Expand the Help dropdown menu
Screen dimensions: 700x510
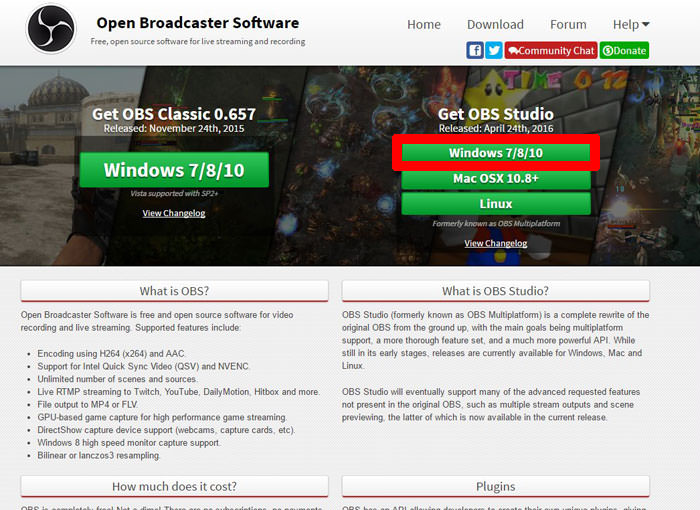click(631, 25)
